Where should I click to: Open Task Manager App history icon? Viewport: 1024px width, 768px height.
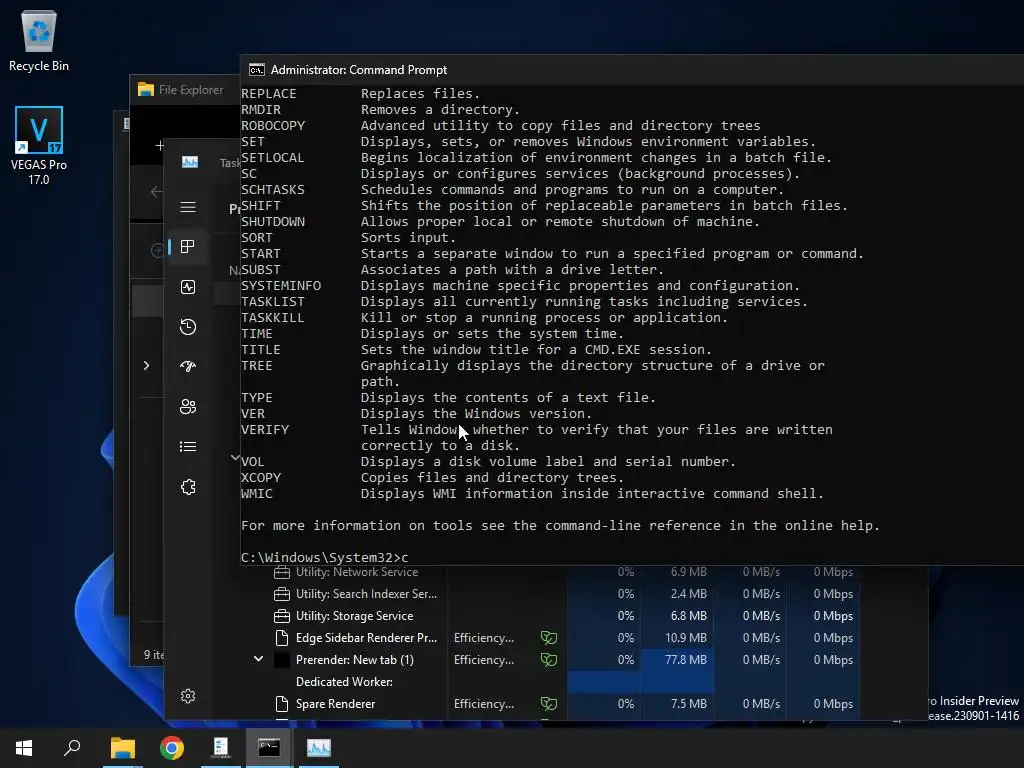pos(188,327)
